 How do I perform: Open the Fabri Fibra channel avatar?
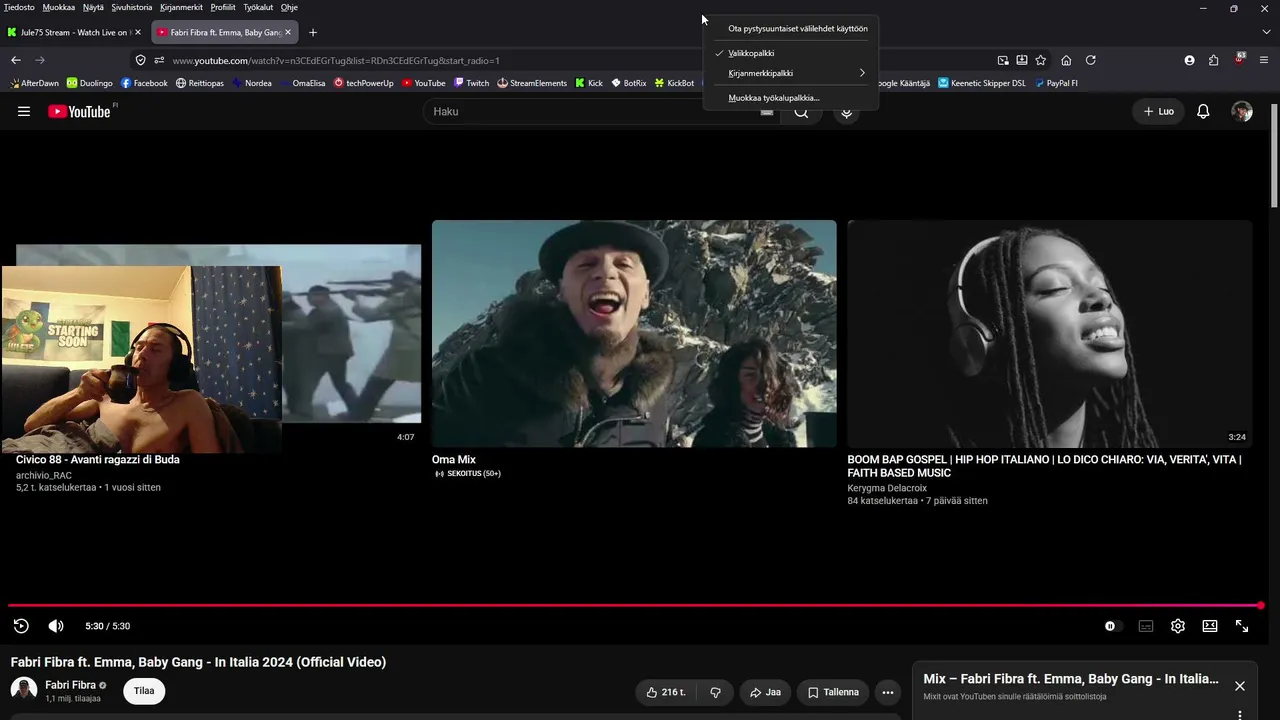point(24,690)
